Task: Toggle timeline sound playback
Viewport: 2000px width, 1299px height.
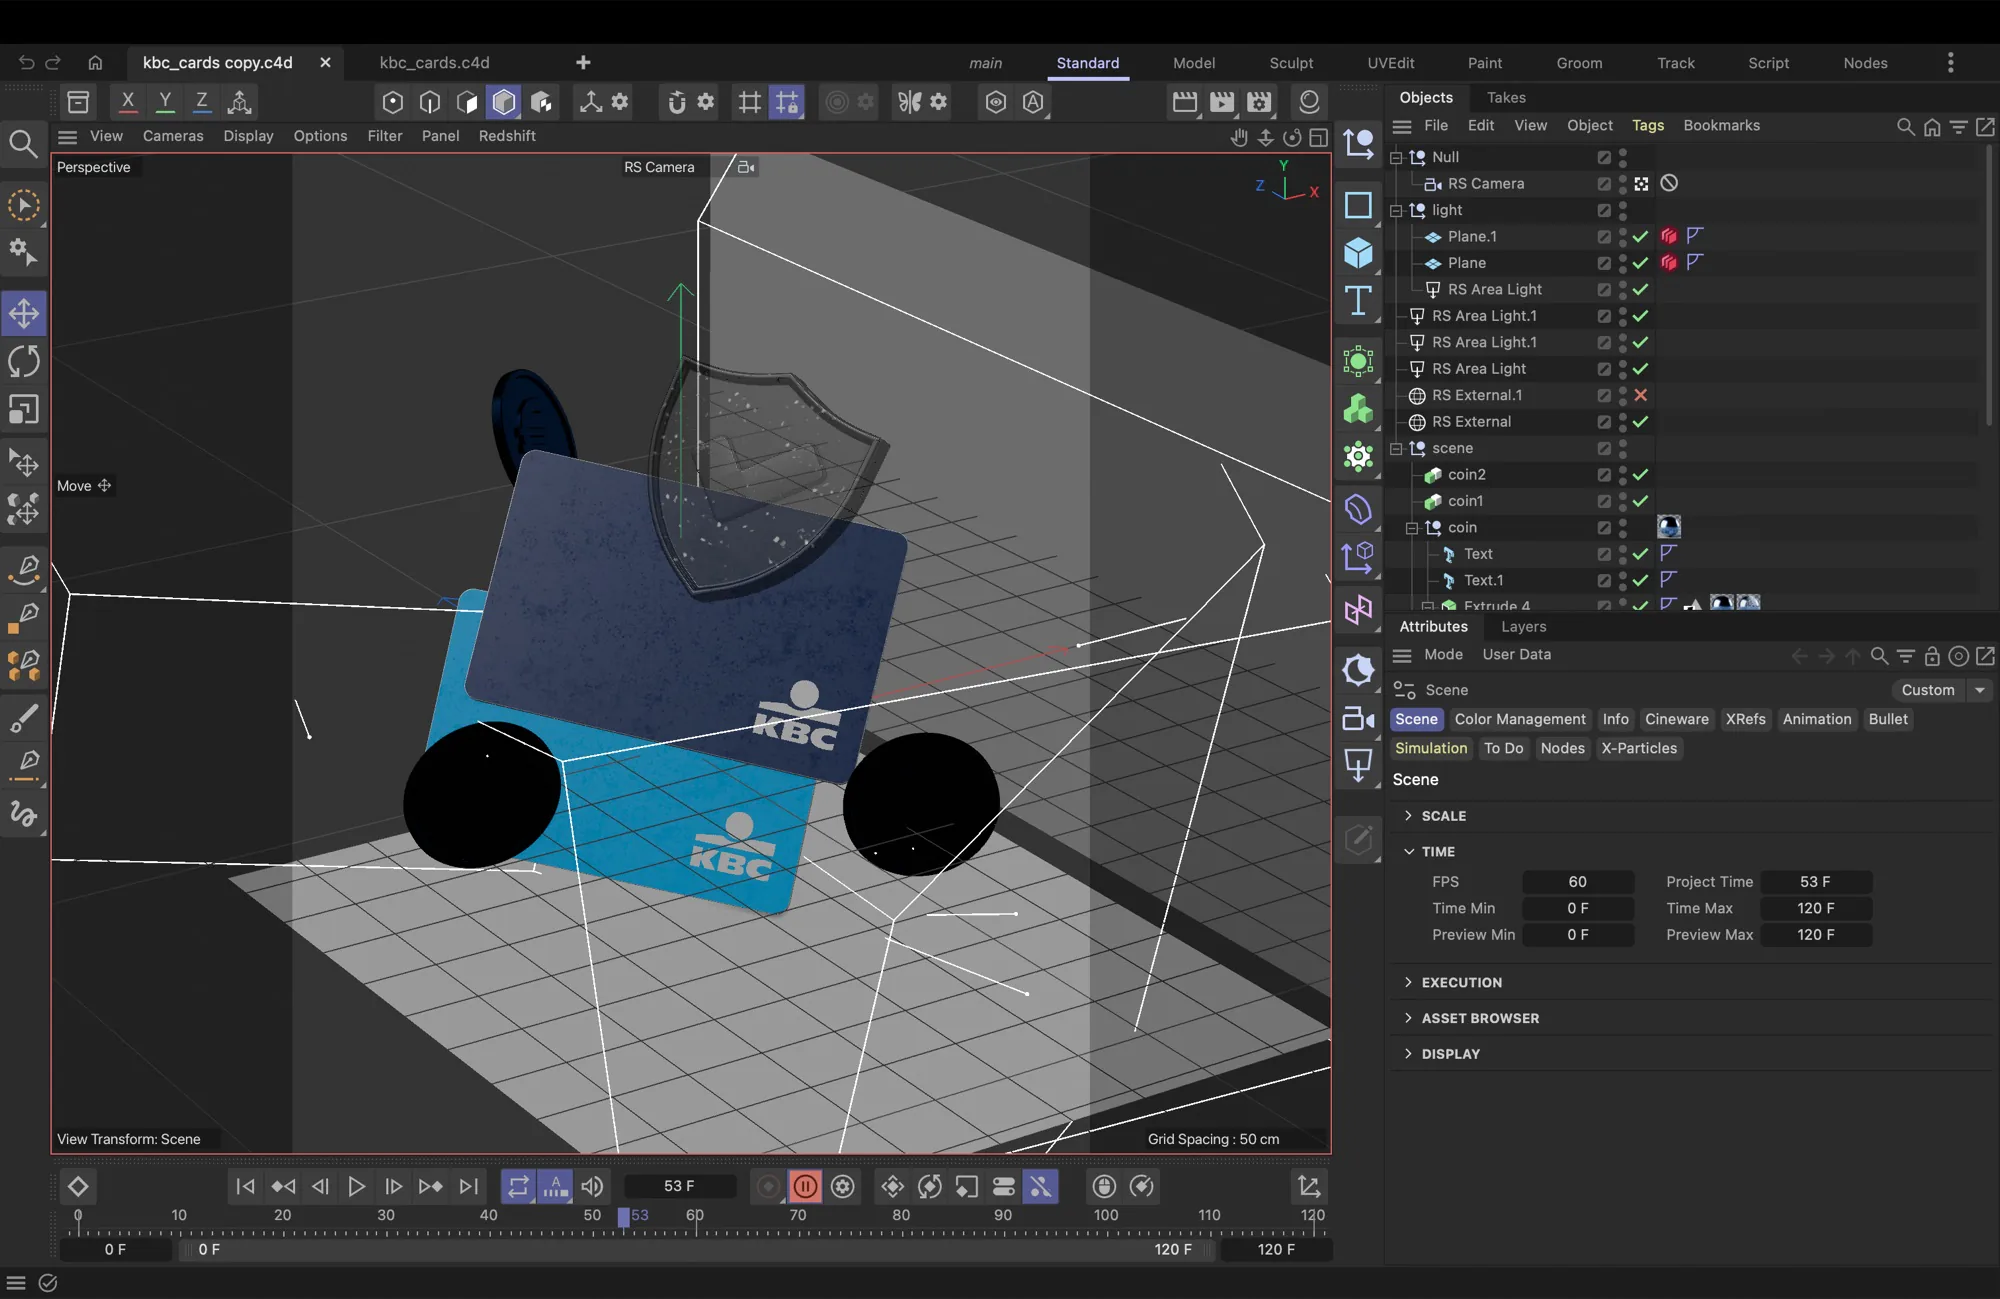Action: (593, 1186)
